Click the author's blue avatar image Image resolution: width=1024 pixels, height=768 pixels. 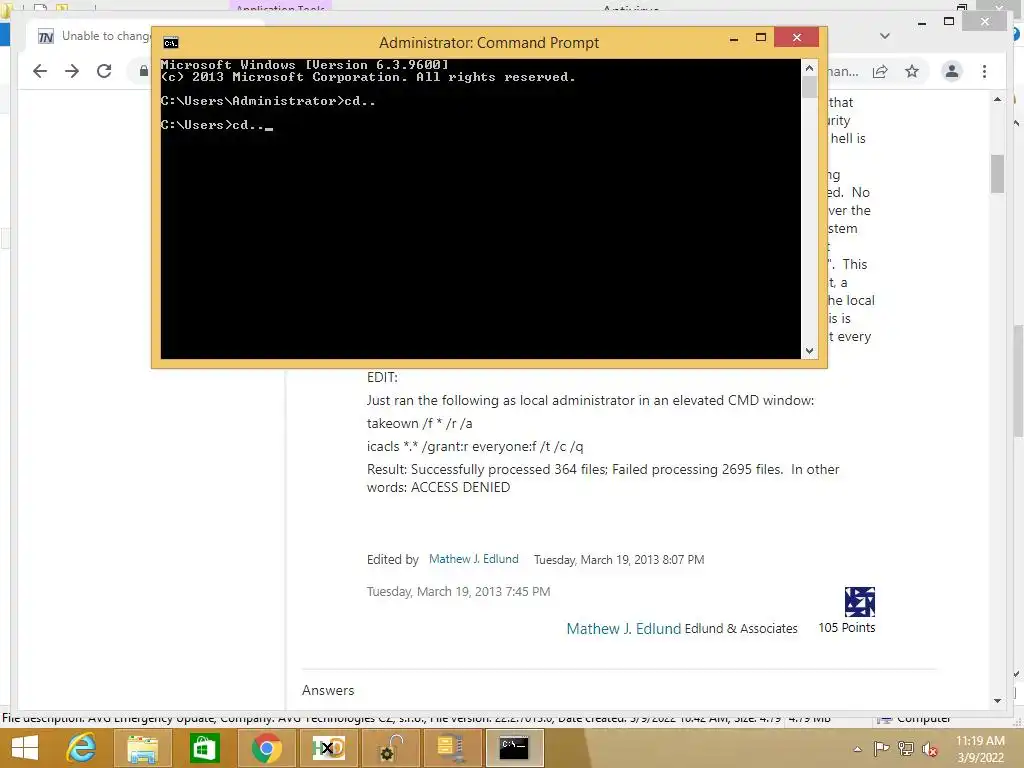coord(859,601)
